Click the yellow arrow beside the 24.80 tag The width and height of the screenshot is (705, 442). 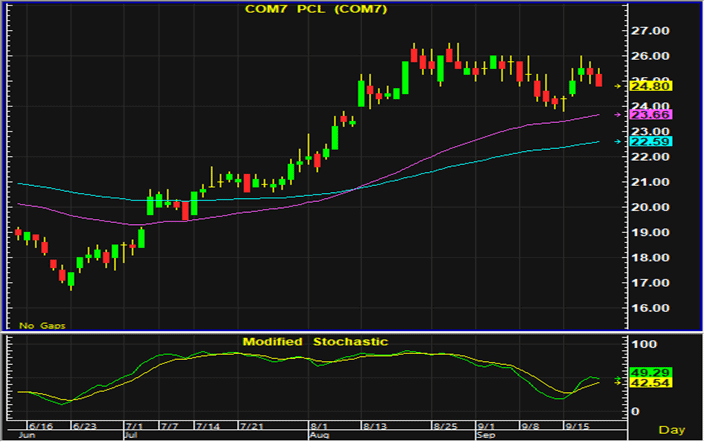pyautogui.click(x=617, y=86)
